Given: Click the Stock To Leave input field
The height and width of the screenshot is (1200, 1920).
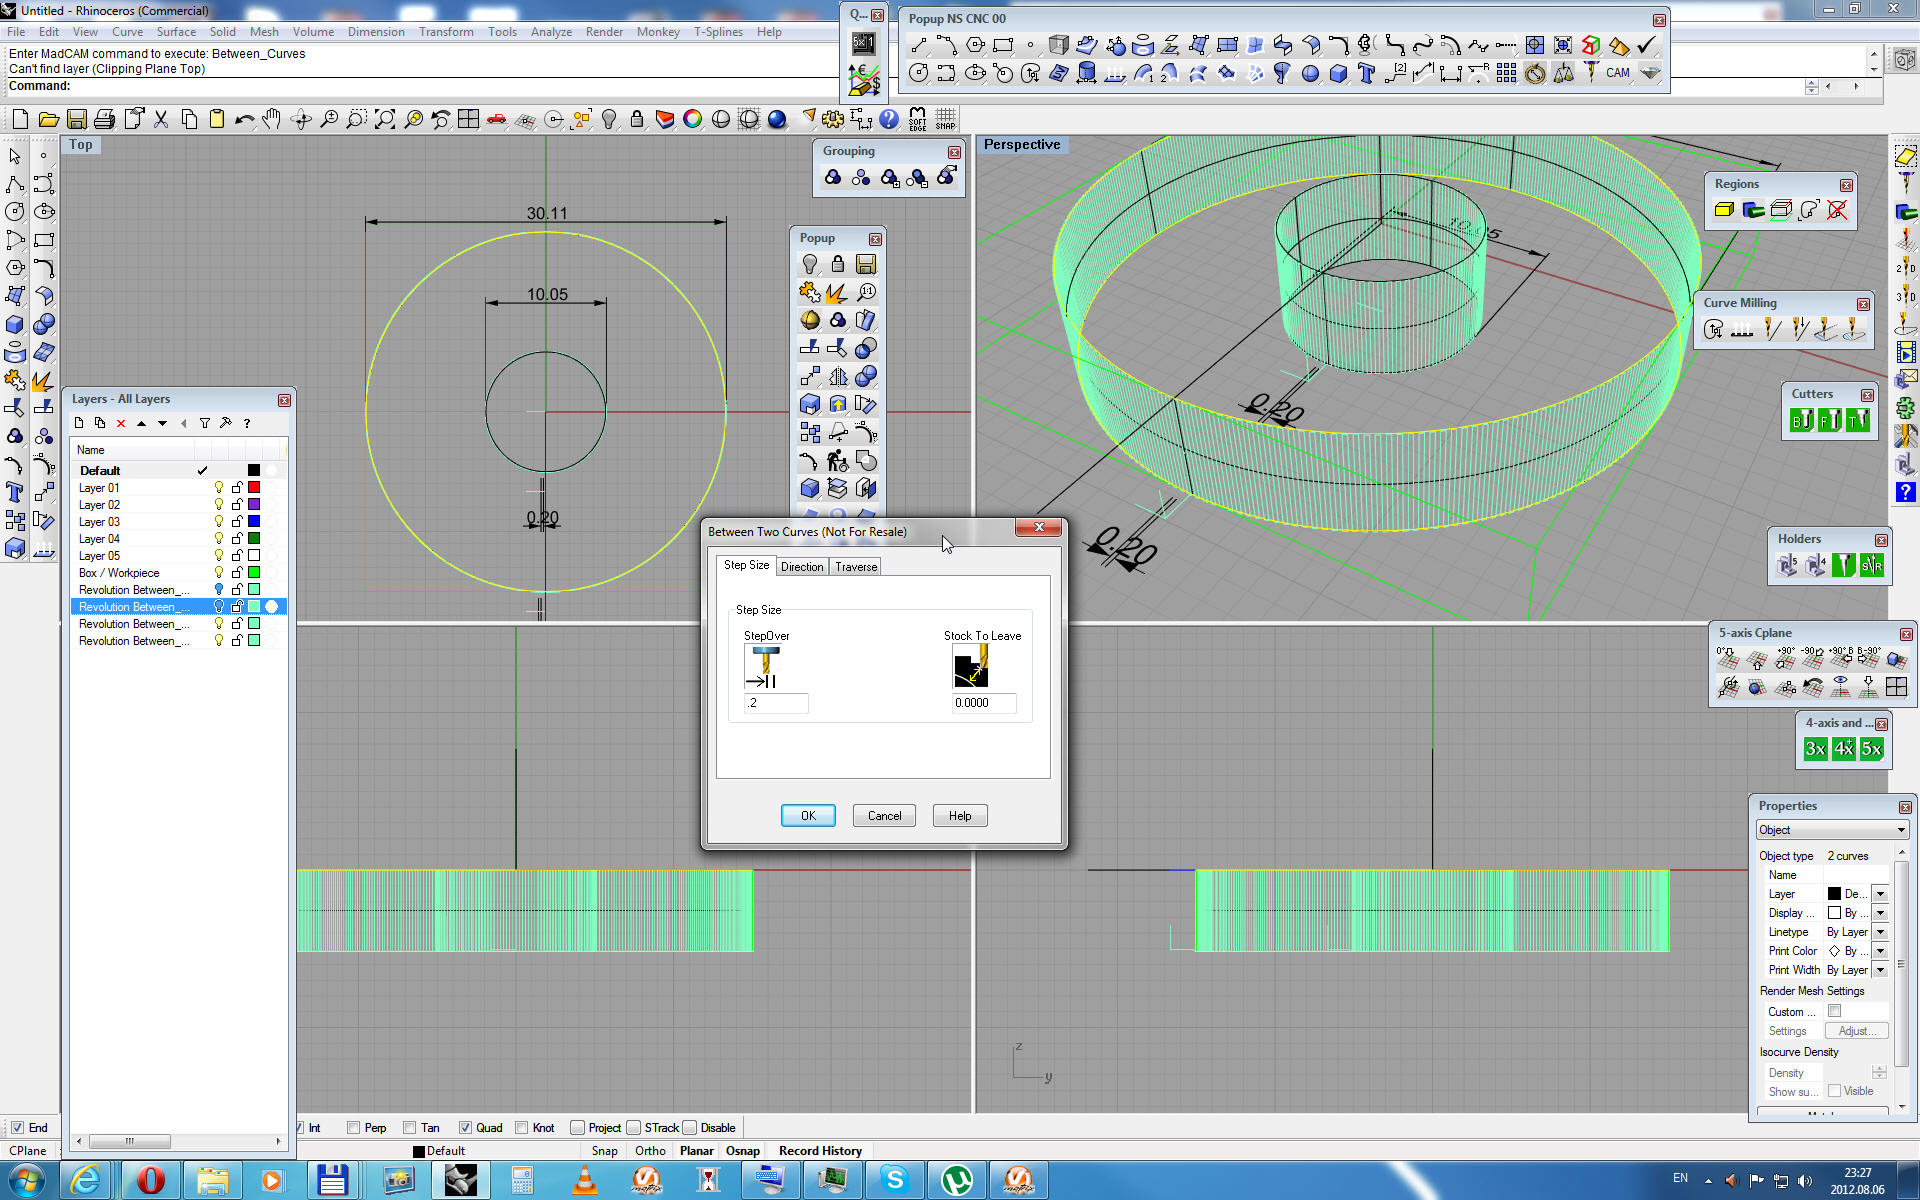Looking at the screenshot, I should (x=983, y=703).
